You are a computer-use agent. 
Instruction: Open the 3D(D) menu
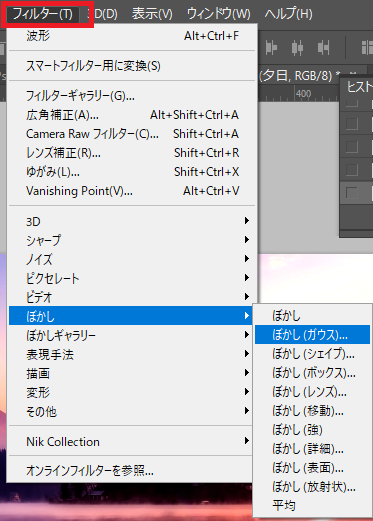coord(103,14)
